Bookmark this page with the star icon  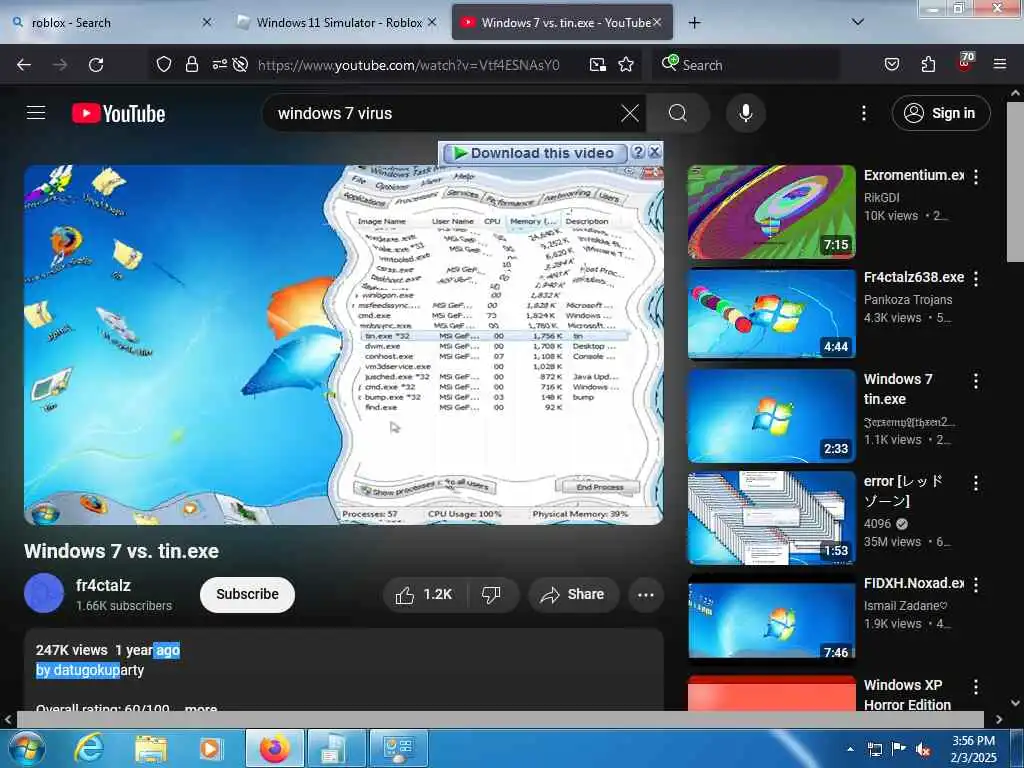click(x=626, y=65)
